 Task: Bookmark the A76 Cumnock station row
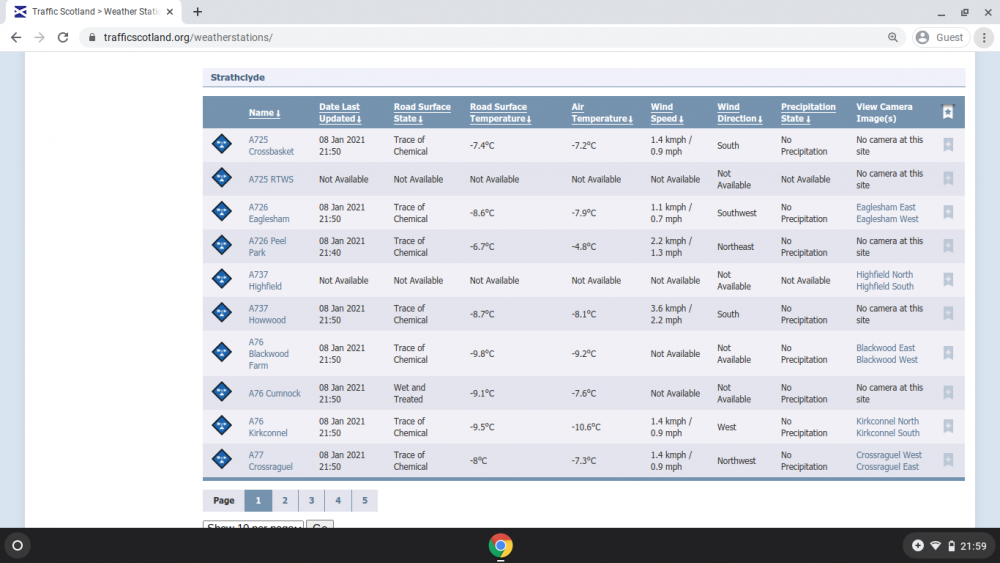[948, 393]
